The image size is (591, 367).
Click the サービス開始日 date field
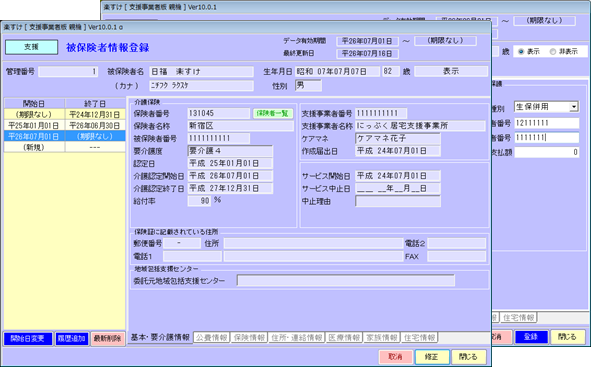click(x=398, y=176)
